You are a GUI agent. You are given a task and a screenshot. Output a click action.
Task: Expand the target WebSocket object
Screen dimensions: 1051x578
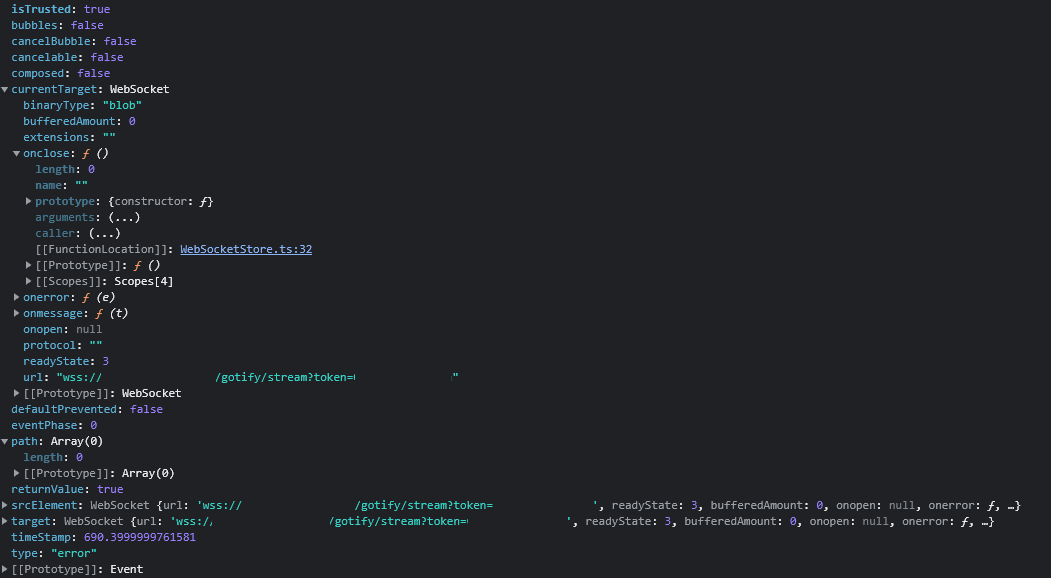click(5, 521)
